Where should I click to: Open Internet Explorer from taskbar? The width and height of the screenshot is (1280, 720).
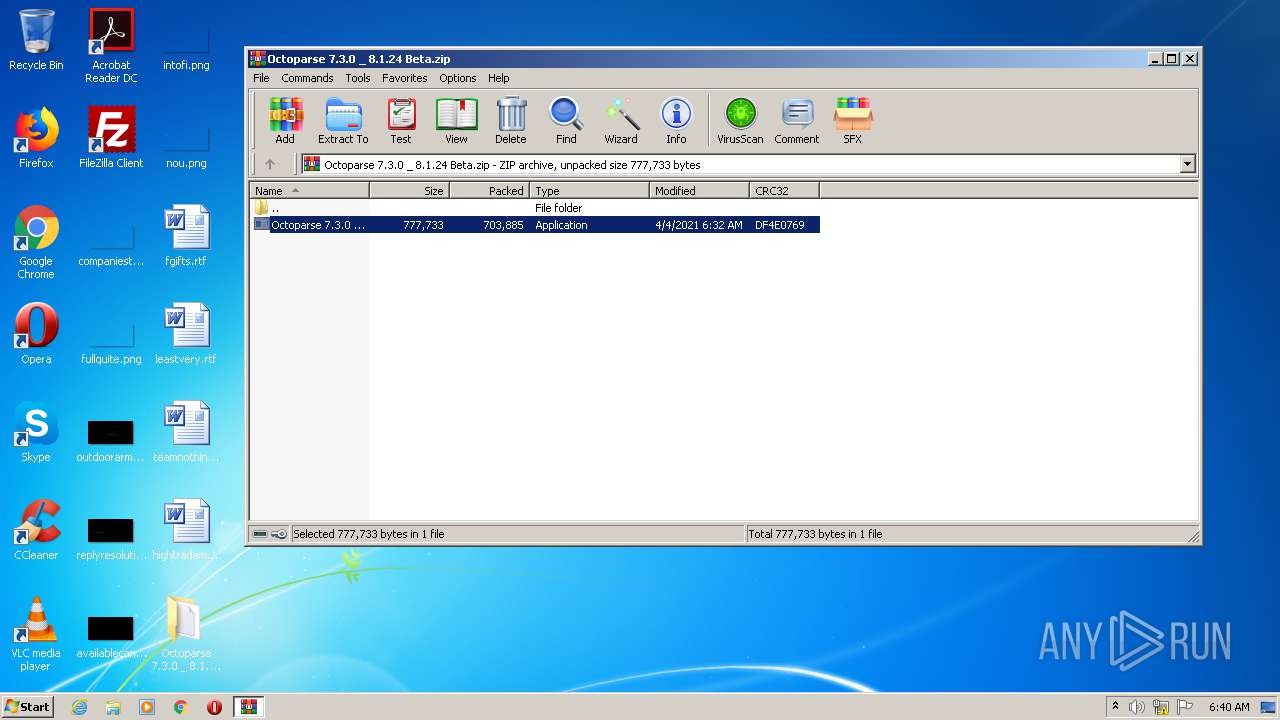point(79,707)
